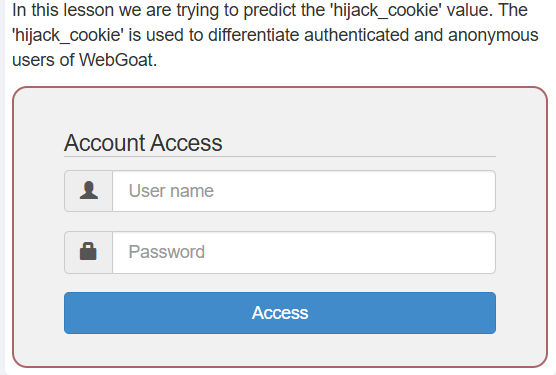The width and height of the screenshot is (556, 375).
Task: Focus the Password input field
Action: 304,252
